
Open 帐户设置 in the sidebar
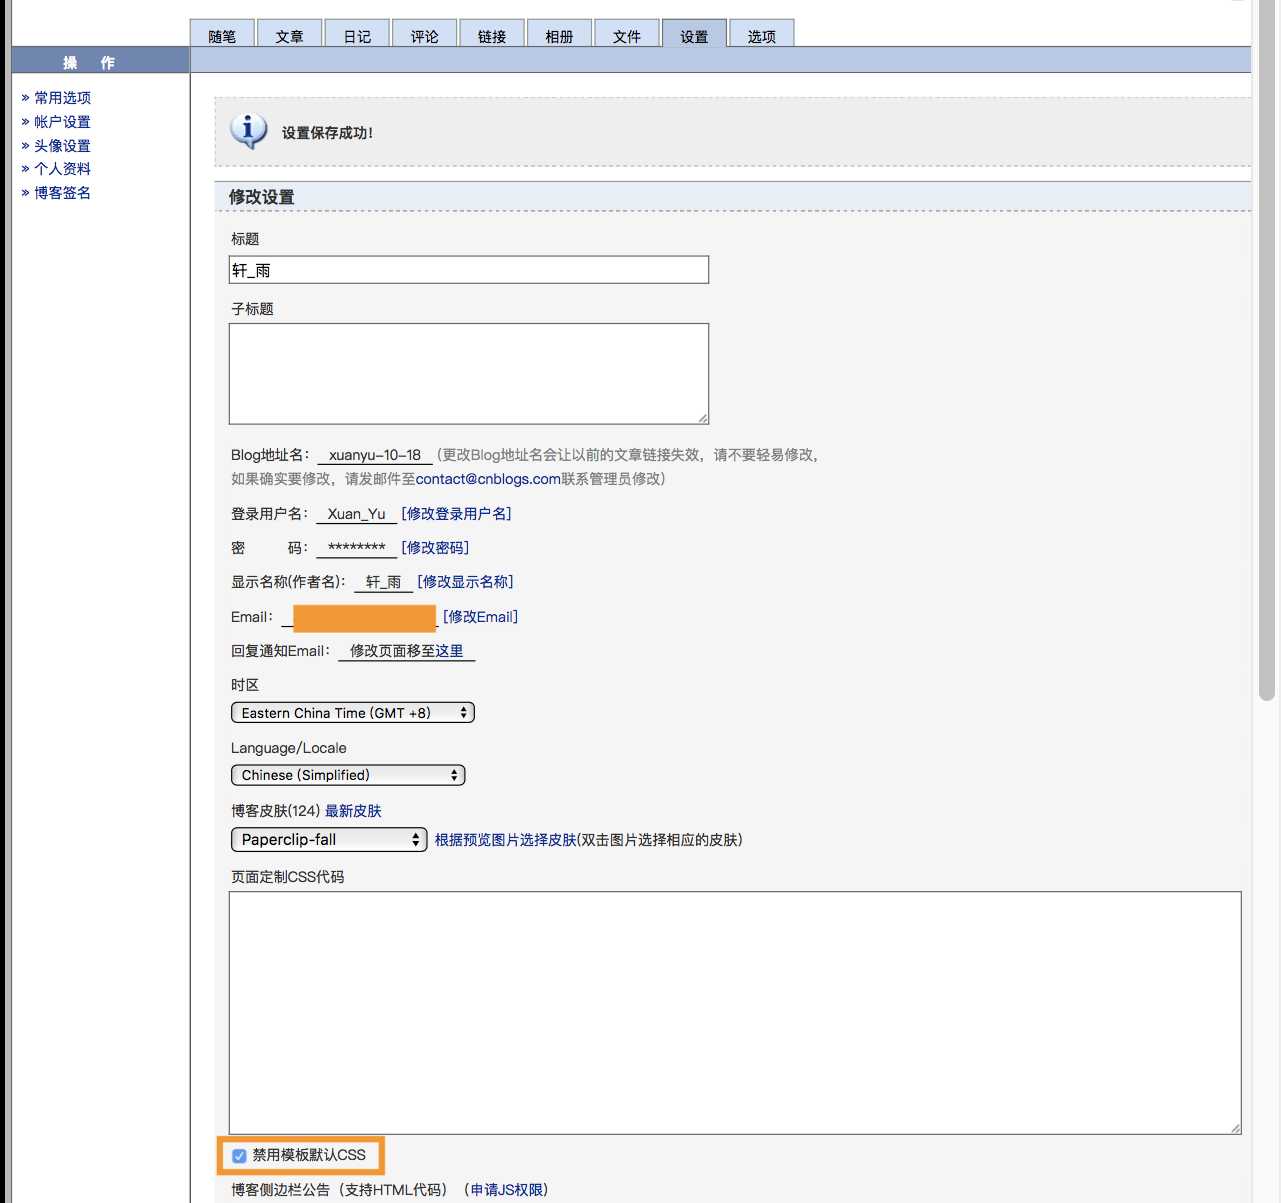[x=62, y=122]
